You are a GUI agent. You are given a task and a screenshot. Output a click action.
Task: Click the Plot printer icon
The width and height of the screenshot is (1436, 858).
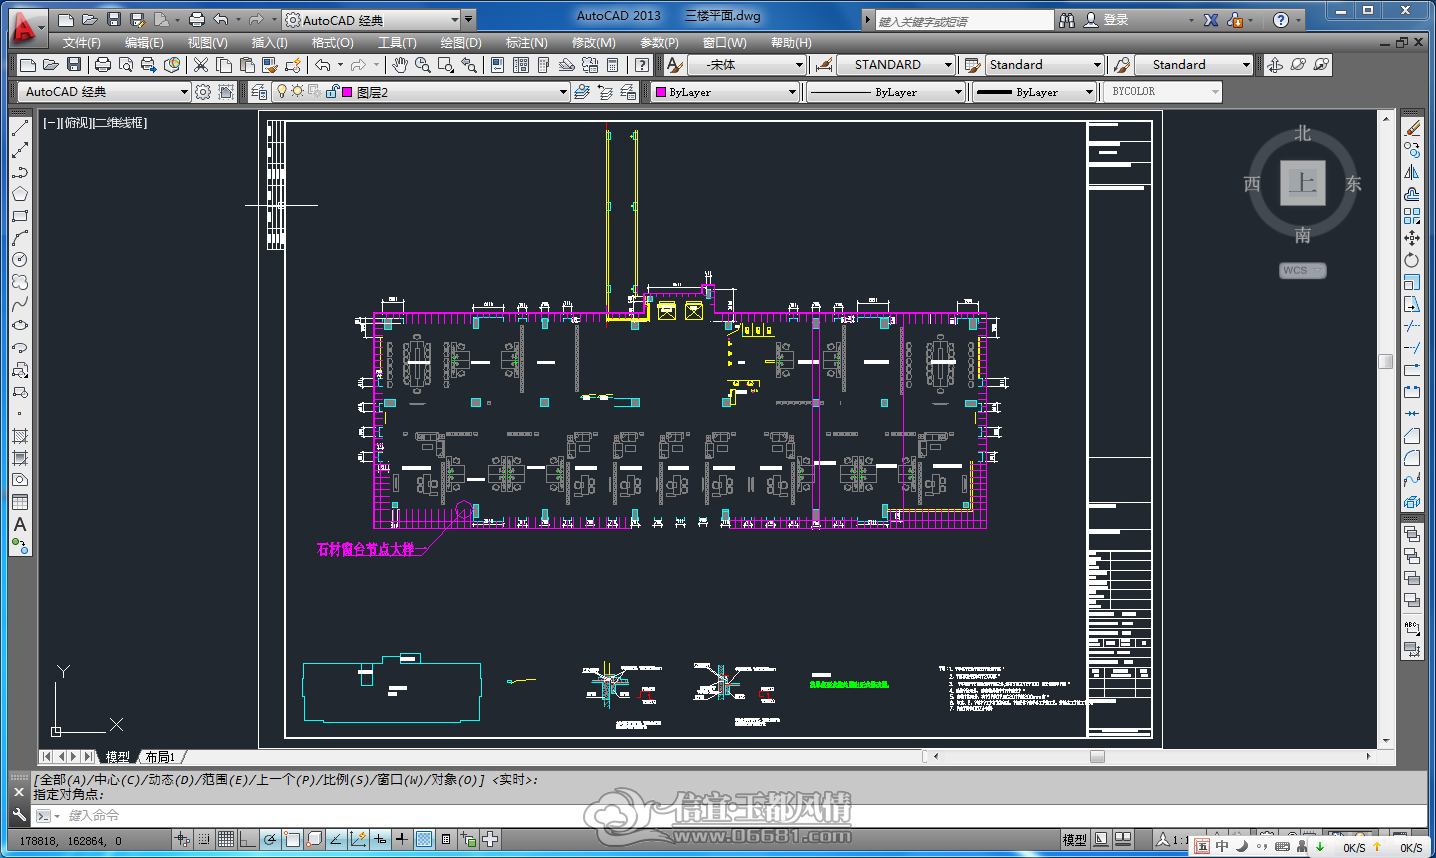(x=102, y=65)
